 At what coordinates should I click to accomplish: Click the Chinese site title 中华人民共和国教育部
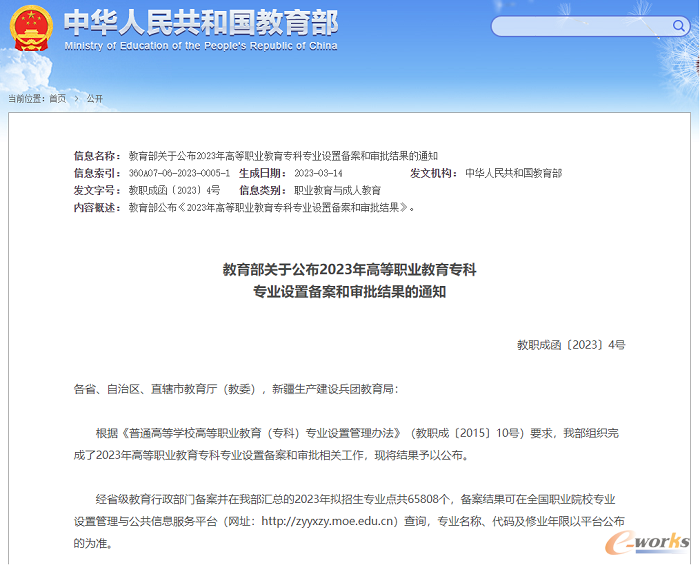click(x=201, y=22)
